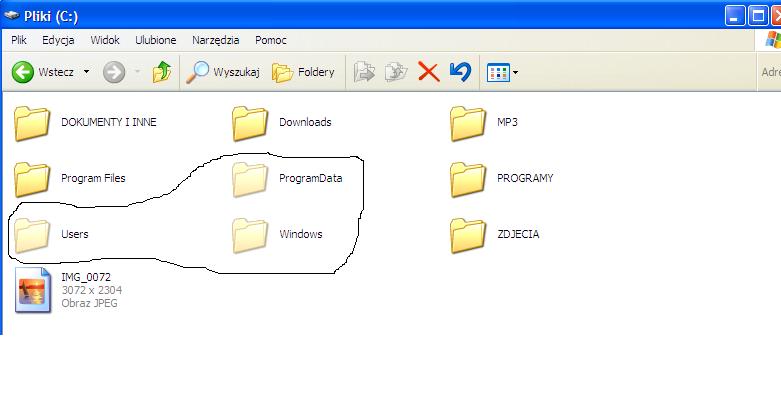Select the hidden Users folder icon
781x400 pixels.
click(x=32, y=235)
